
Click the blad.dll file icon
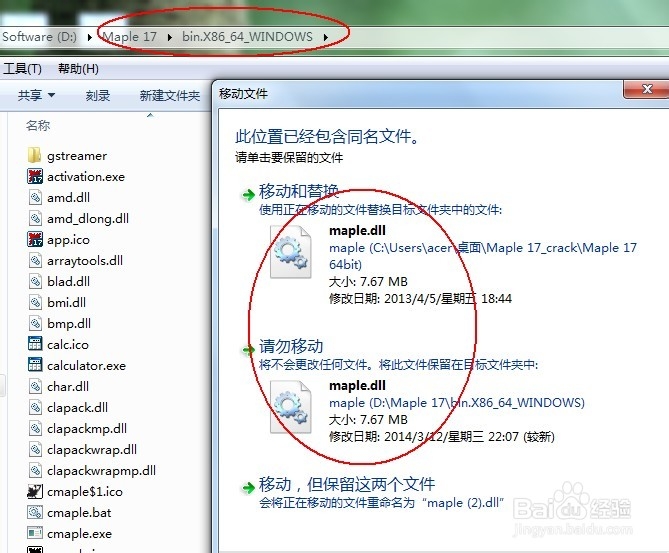coord(35,281)
